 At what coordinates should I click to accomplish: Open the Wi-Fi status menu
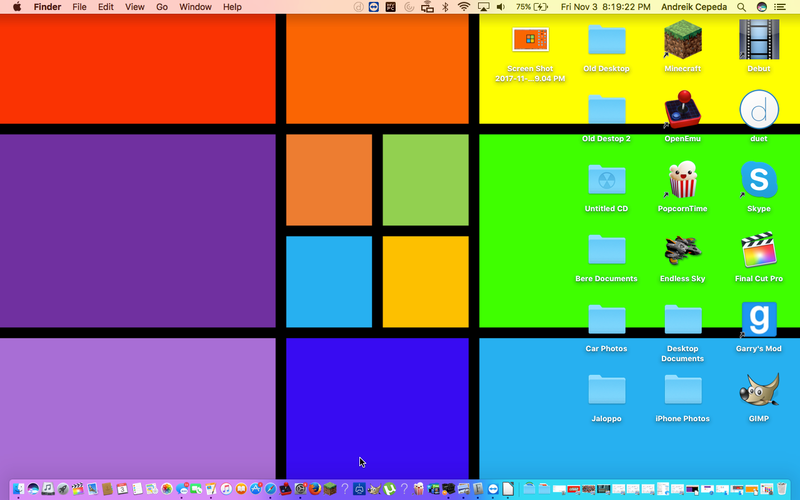(x=464, y=7)
